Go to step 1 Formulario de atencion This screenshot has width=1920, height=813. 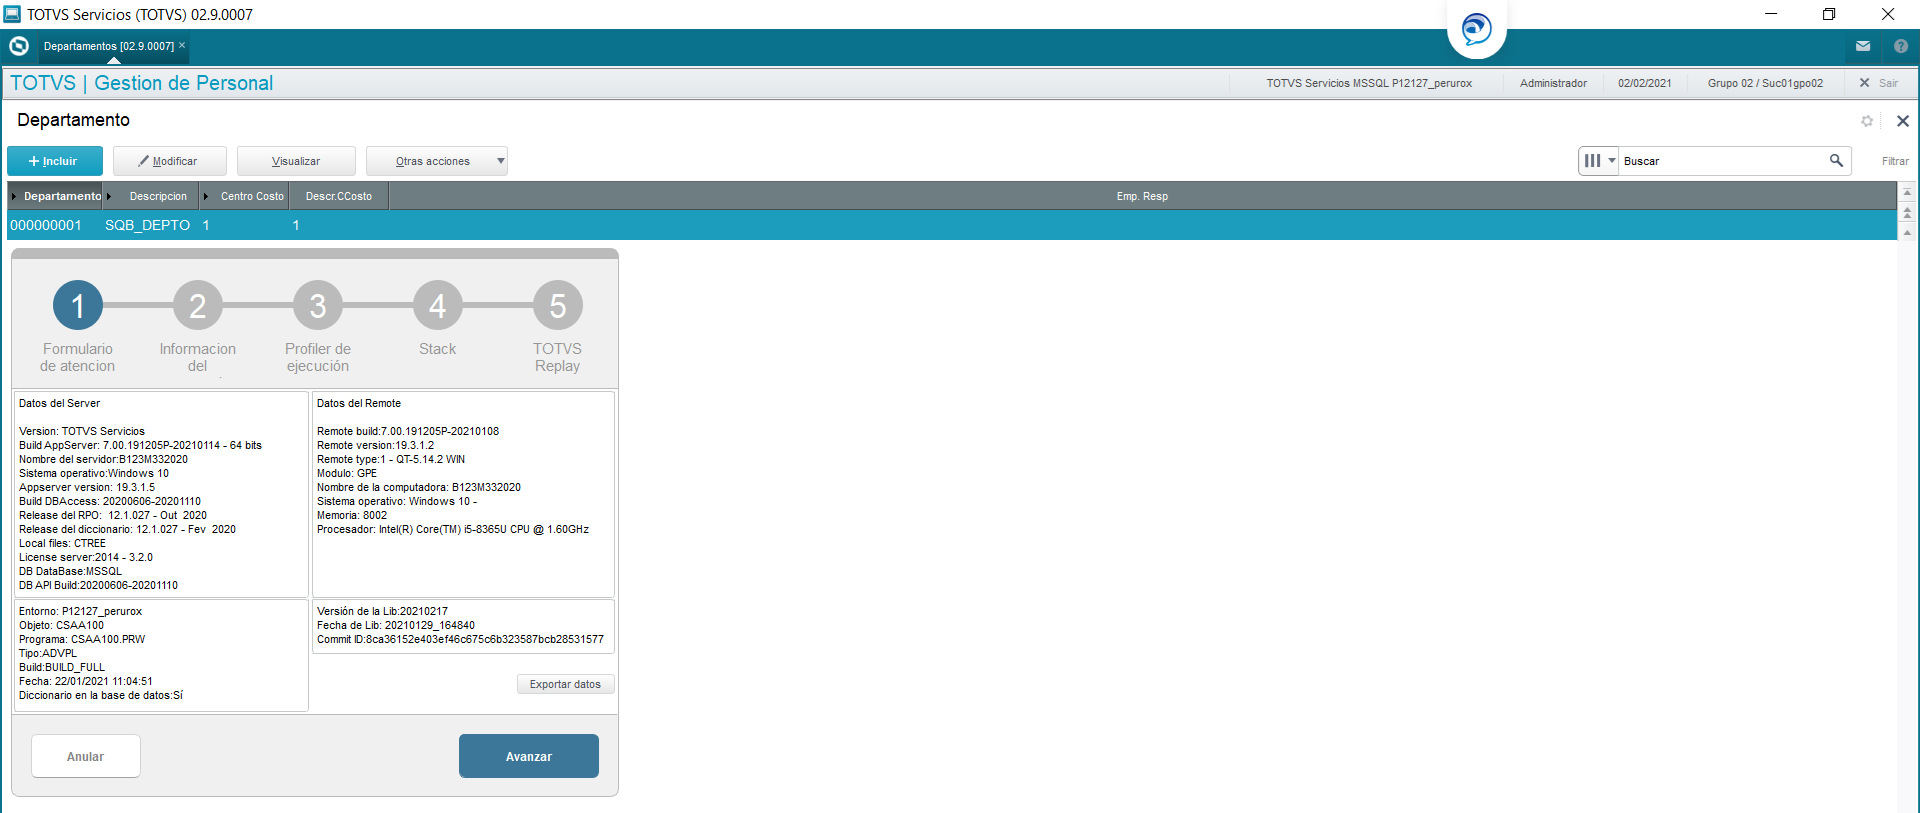pos(78,306)
